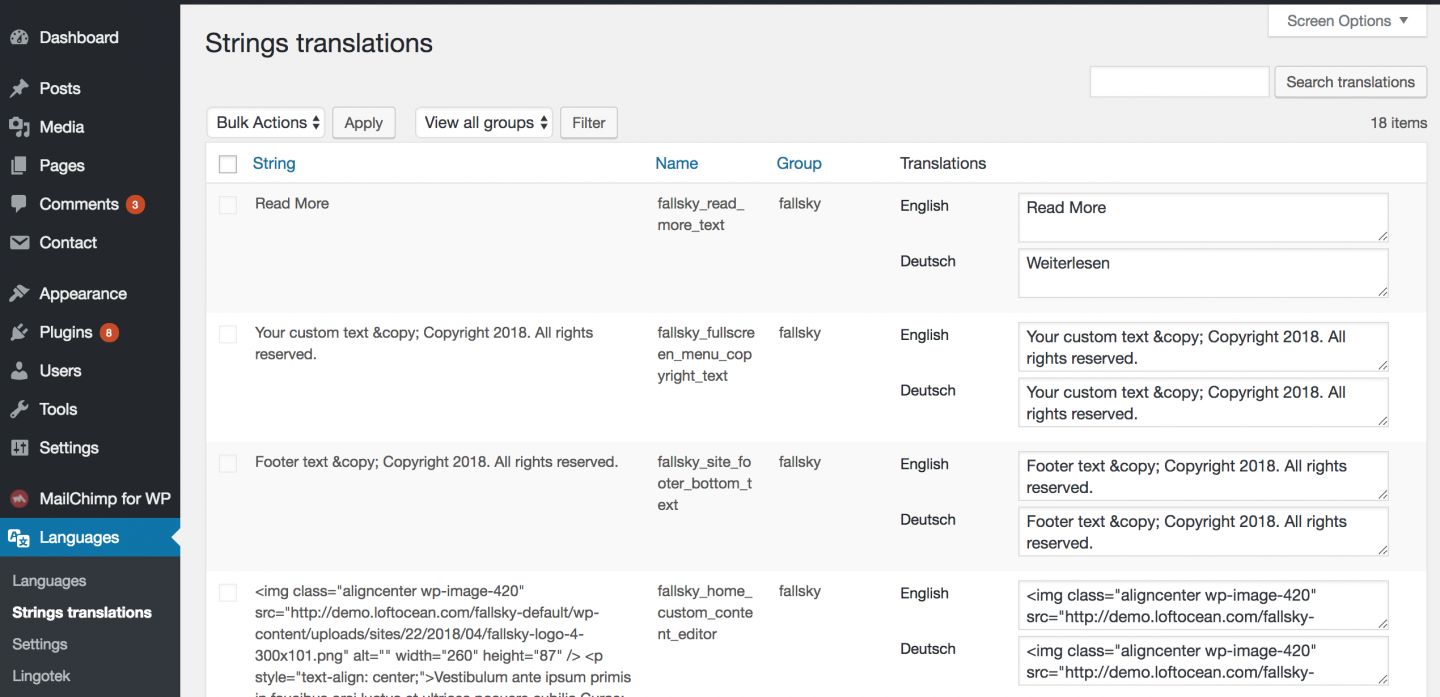Click the Posts pushpin icon
Screen dimensions: 1440x697
pyautogui.click(x=19, y=89)
